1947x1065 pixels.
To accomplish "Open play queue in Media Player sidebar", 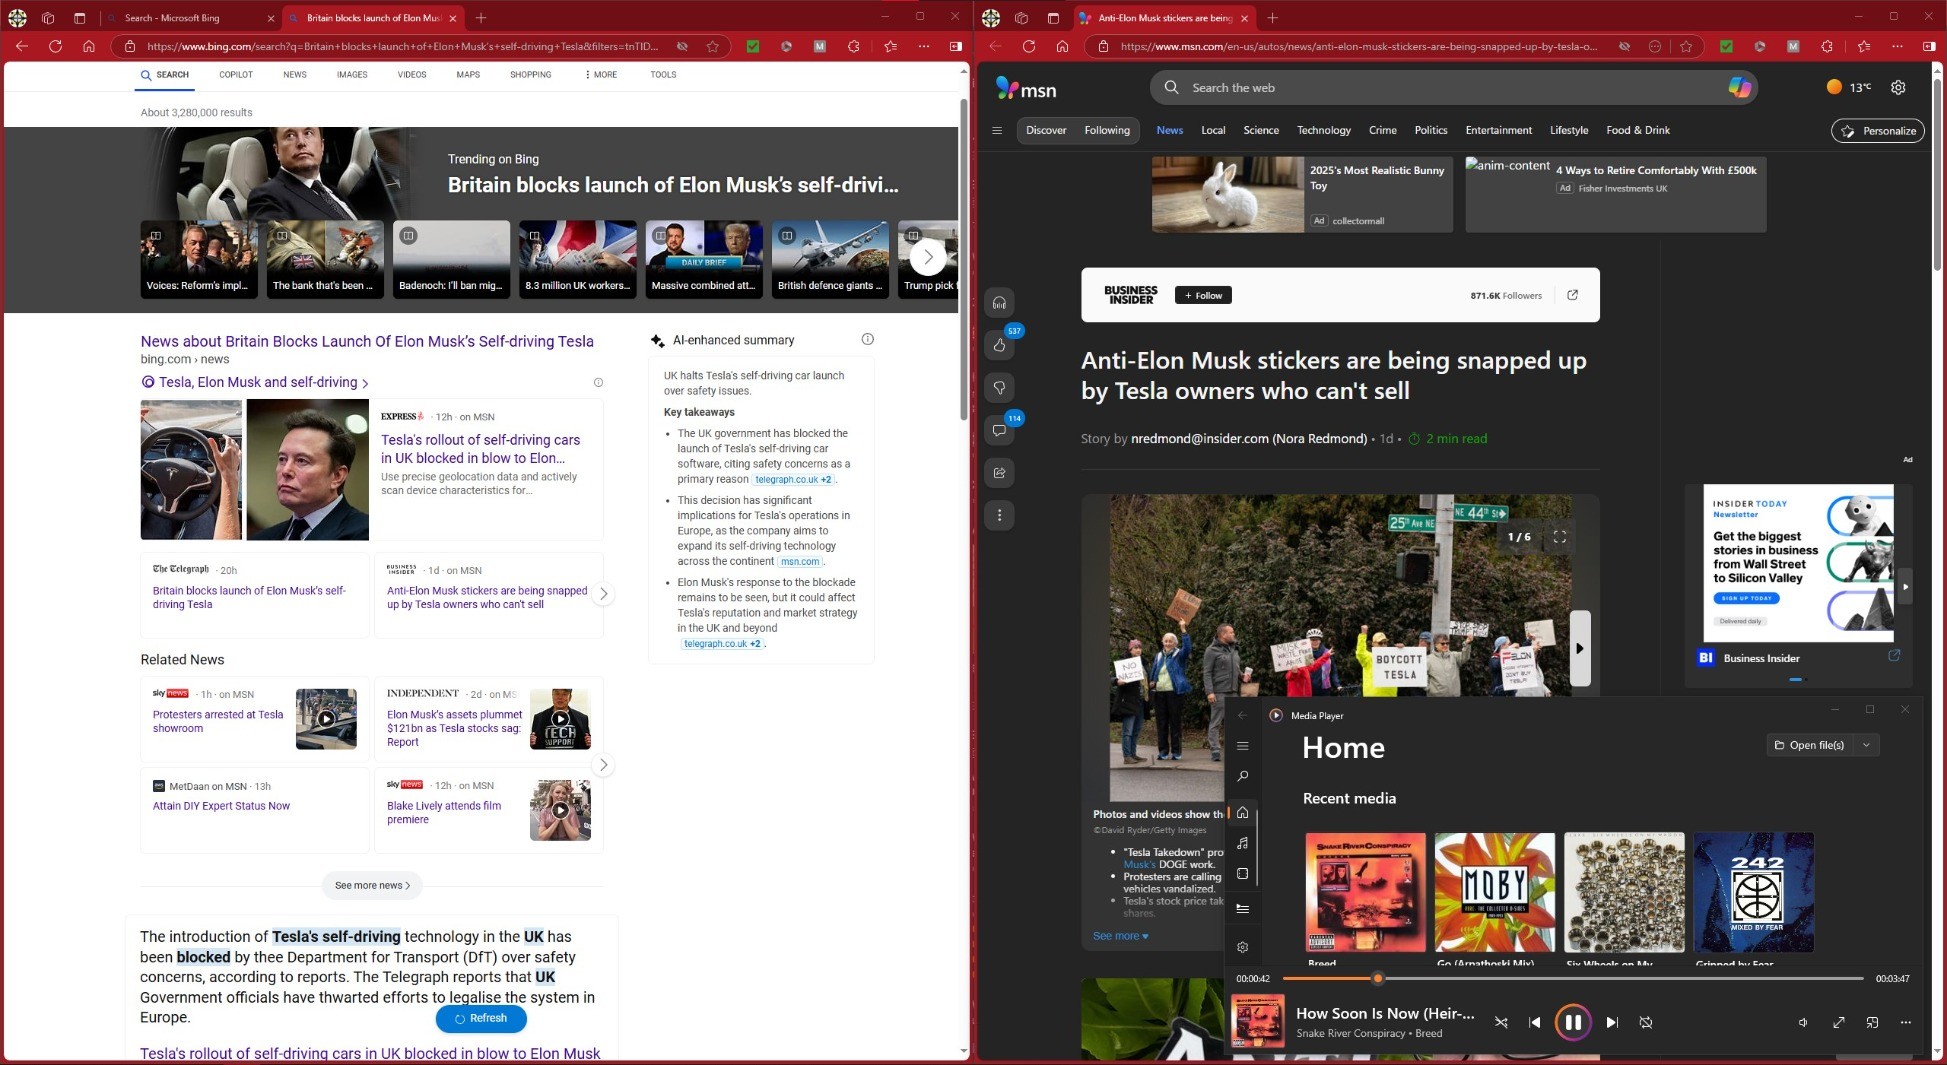I will pos(1243,909).
